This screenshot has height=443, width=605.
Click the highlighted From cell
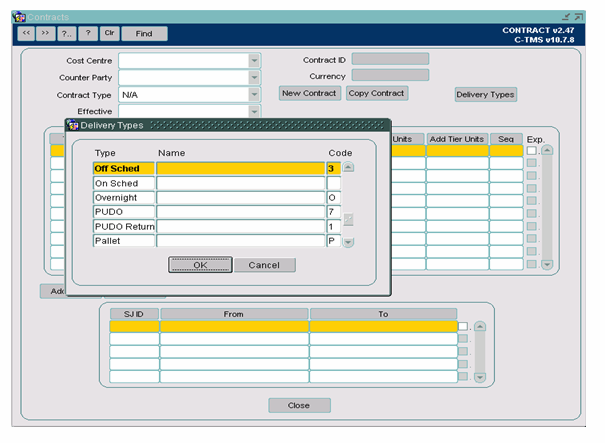234,326
